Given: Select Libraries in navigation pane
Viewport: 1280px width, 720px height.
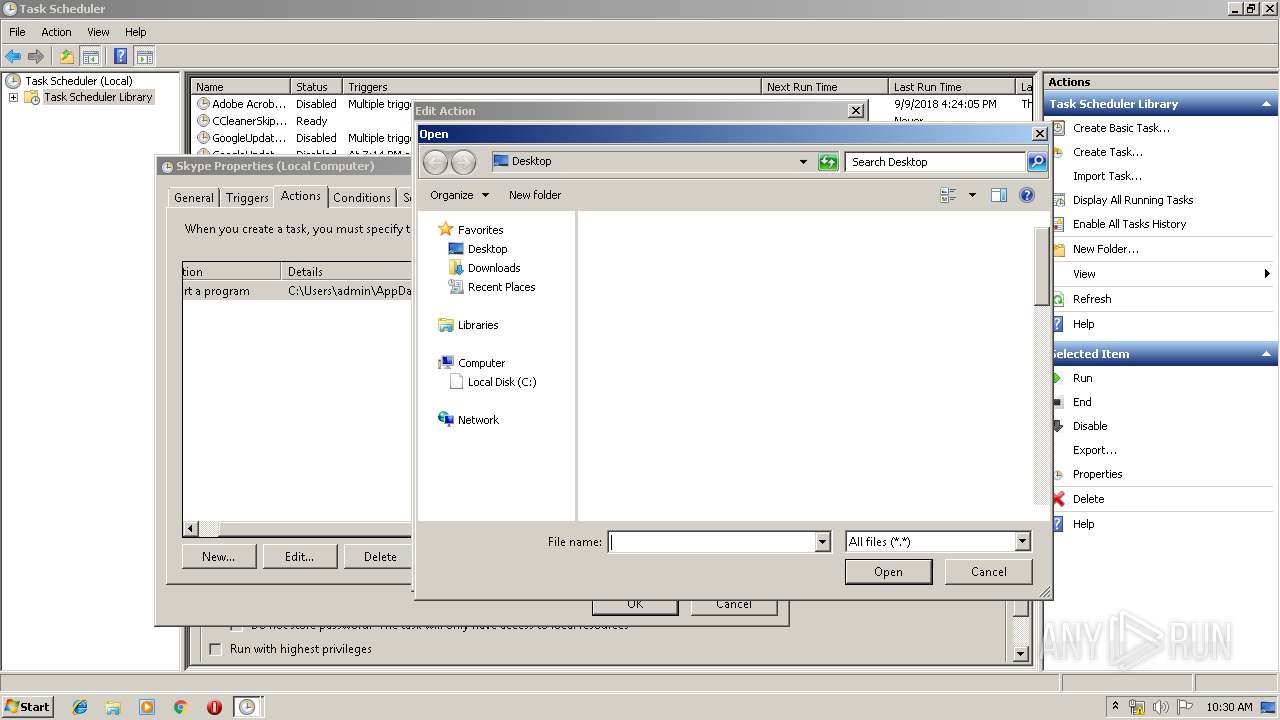Looking at the screenshot, I should (478, 325).
